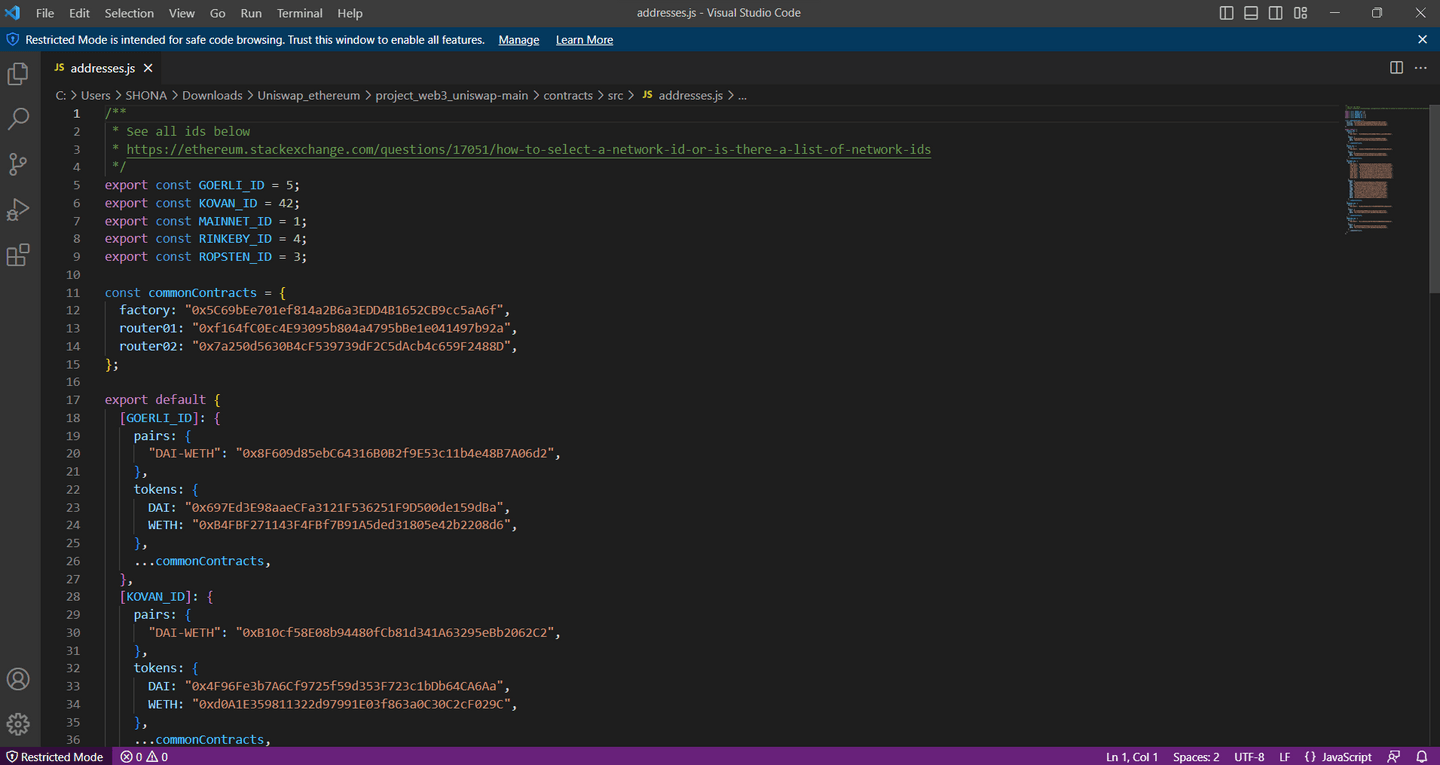Open the Terminal menu
This screenshot has width=1440, height=765.
coord(300,13)
